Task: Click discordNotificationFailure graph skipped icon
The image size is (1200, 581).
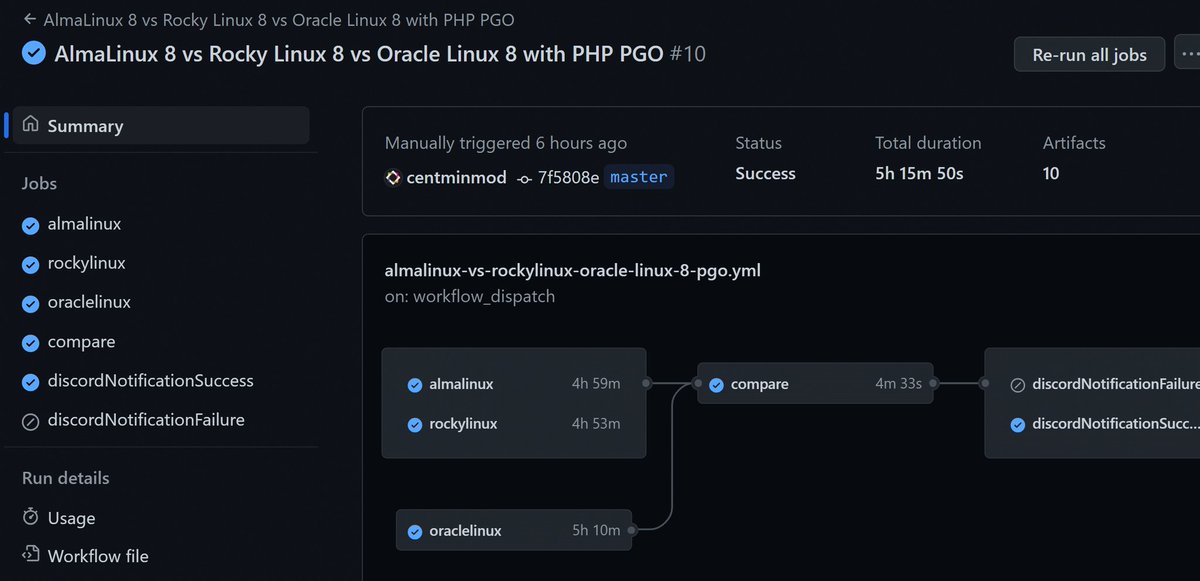Action: [1017, 385]
